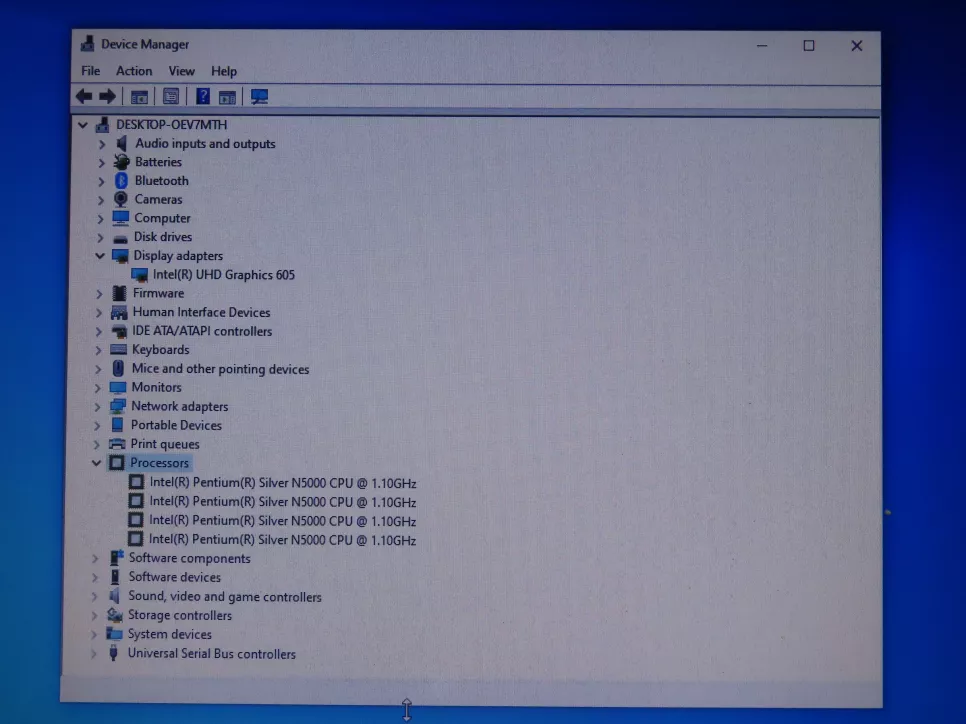Click the Network adapters icon
The height and width of the screenshot is (724, 966).
(118, 406)
